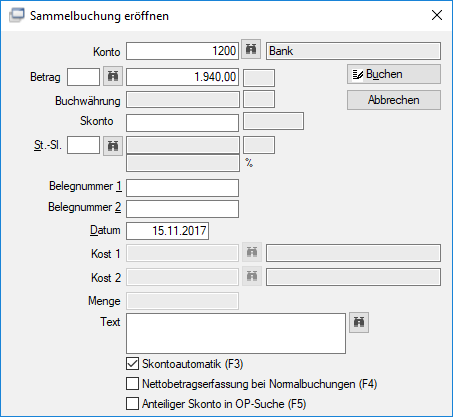Click the Belegnummer 2 field
Viewport: 453px width, 417px height.
(x=182, y=209)
